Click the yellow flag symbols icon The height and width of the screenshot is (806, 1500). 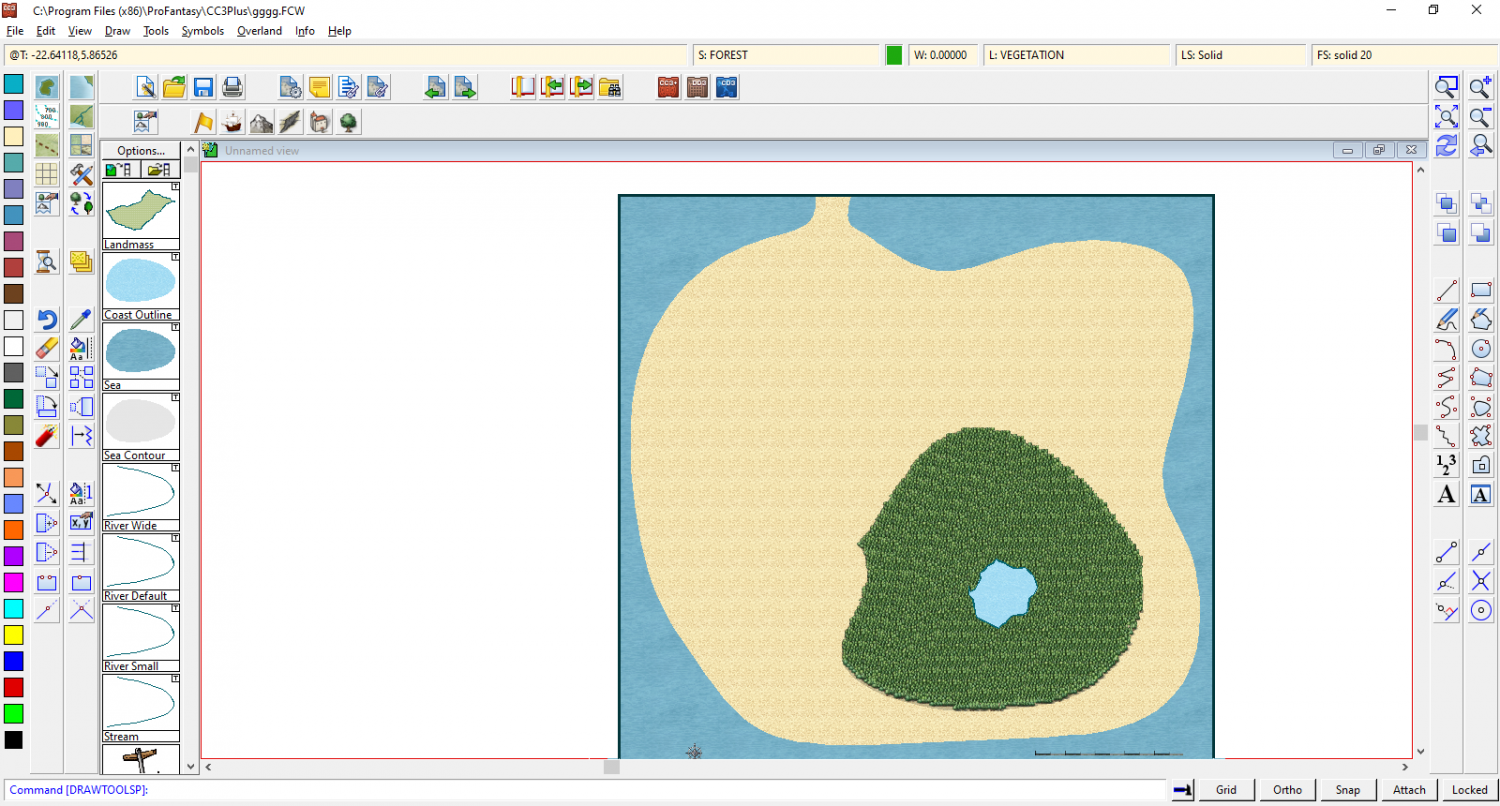tap(203, 122)
